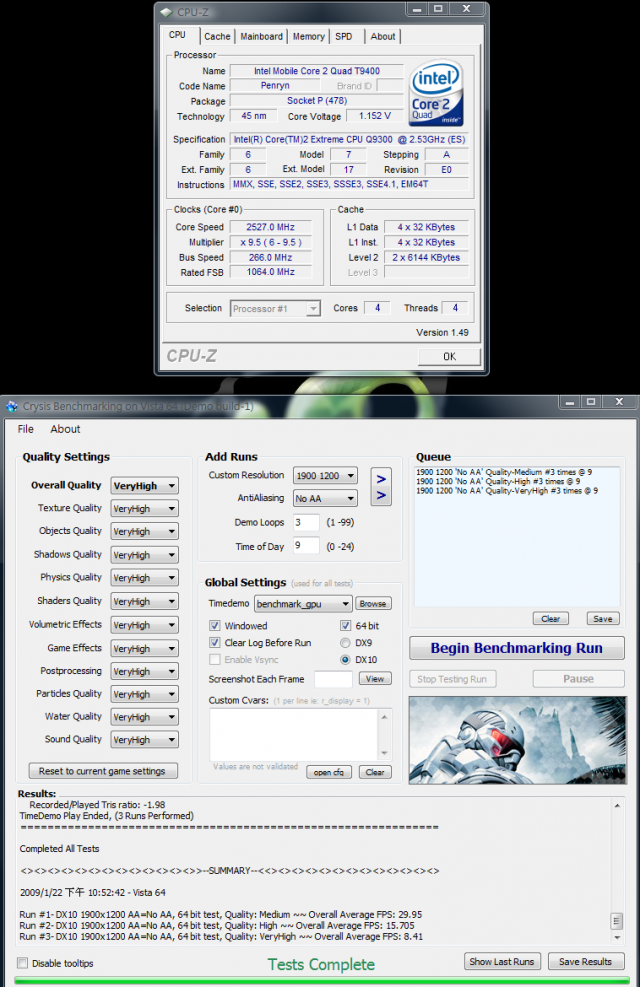Click the CPU-Z title bar icon

pyautogui.click(x=166, y=11)
